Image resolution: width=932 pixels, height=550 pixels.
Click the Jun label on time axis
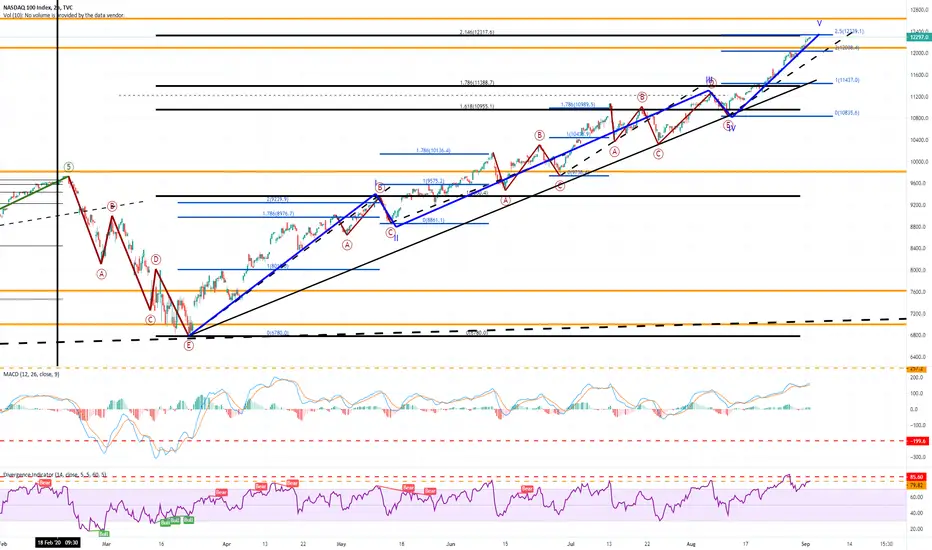tap(451, 543)
